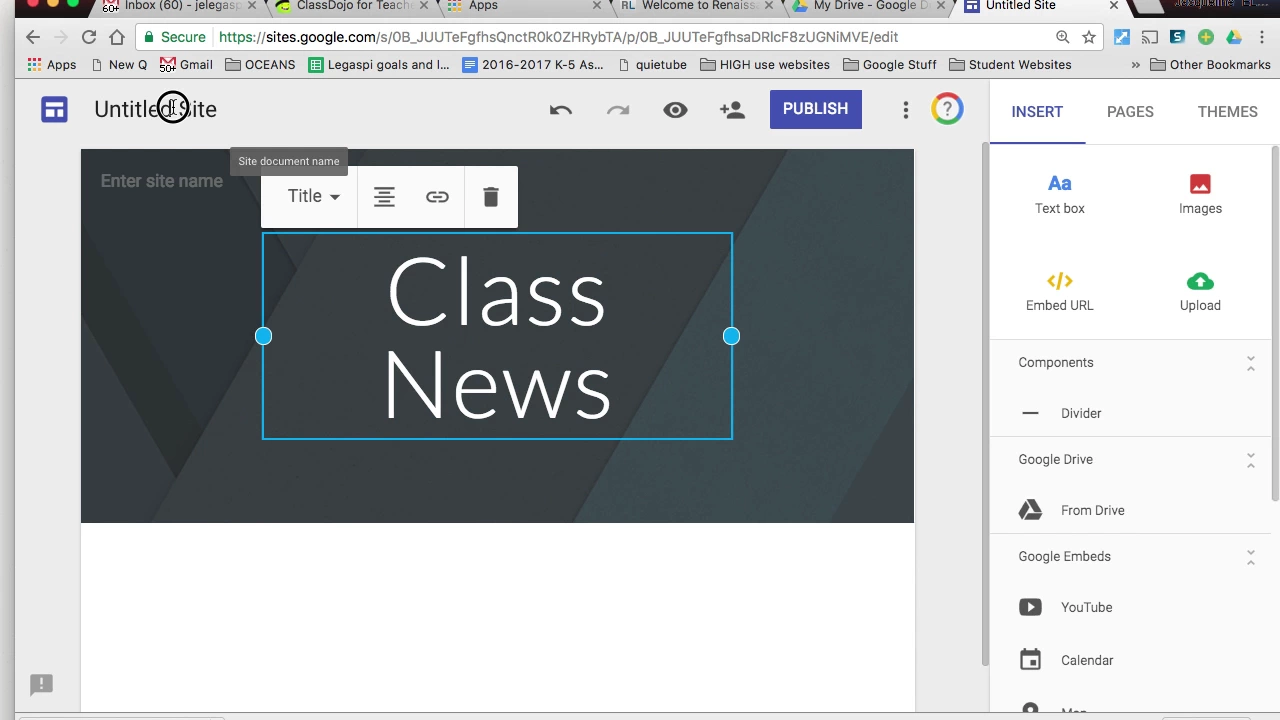Open the Student Websites bookmark folder

coord(1010,65)
